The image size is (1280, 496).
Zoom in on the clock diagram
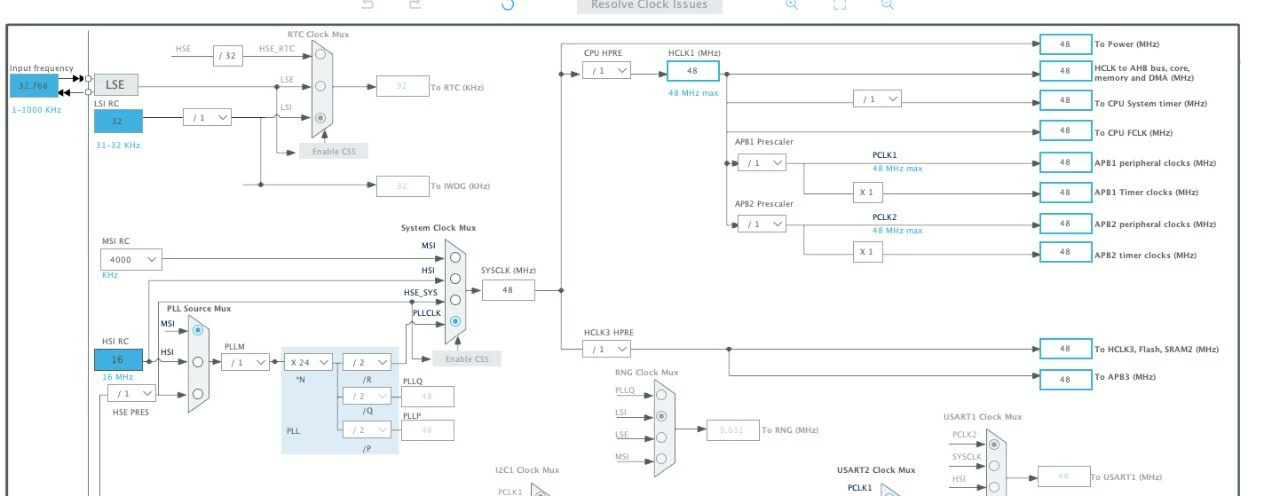[x=791, y=4]
